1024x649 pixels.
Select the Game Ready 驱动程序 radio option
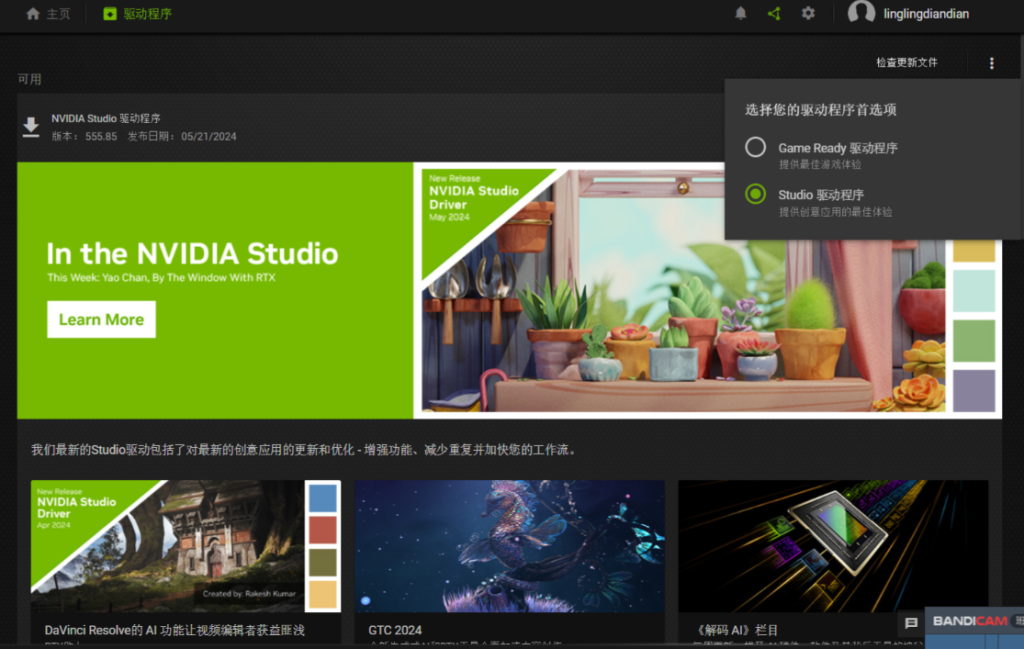[x=755, y=148]
